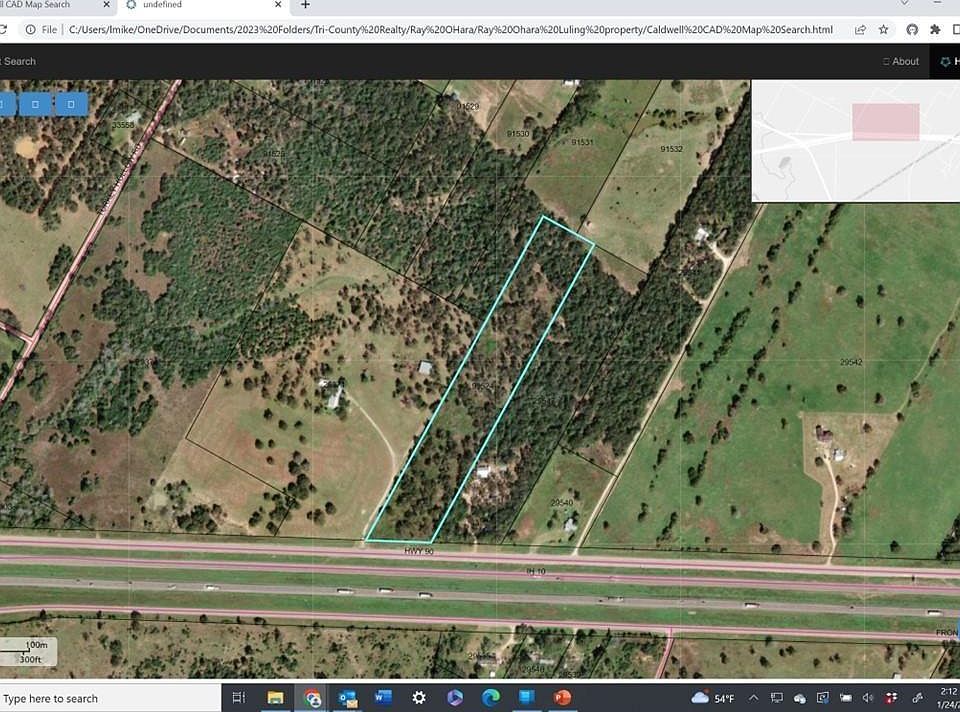Click the HWY 90 road label
This screenshot has width=960, height=712.
[x=419, y=552]
